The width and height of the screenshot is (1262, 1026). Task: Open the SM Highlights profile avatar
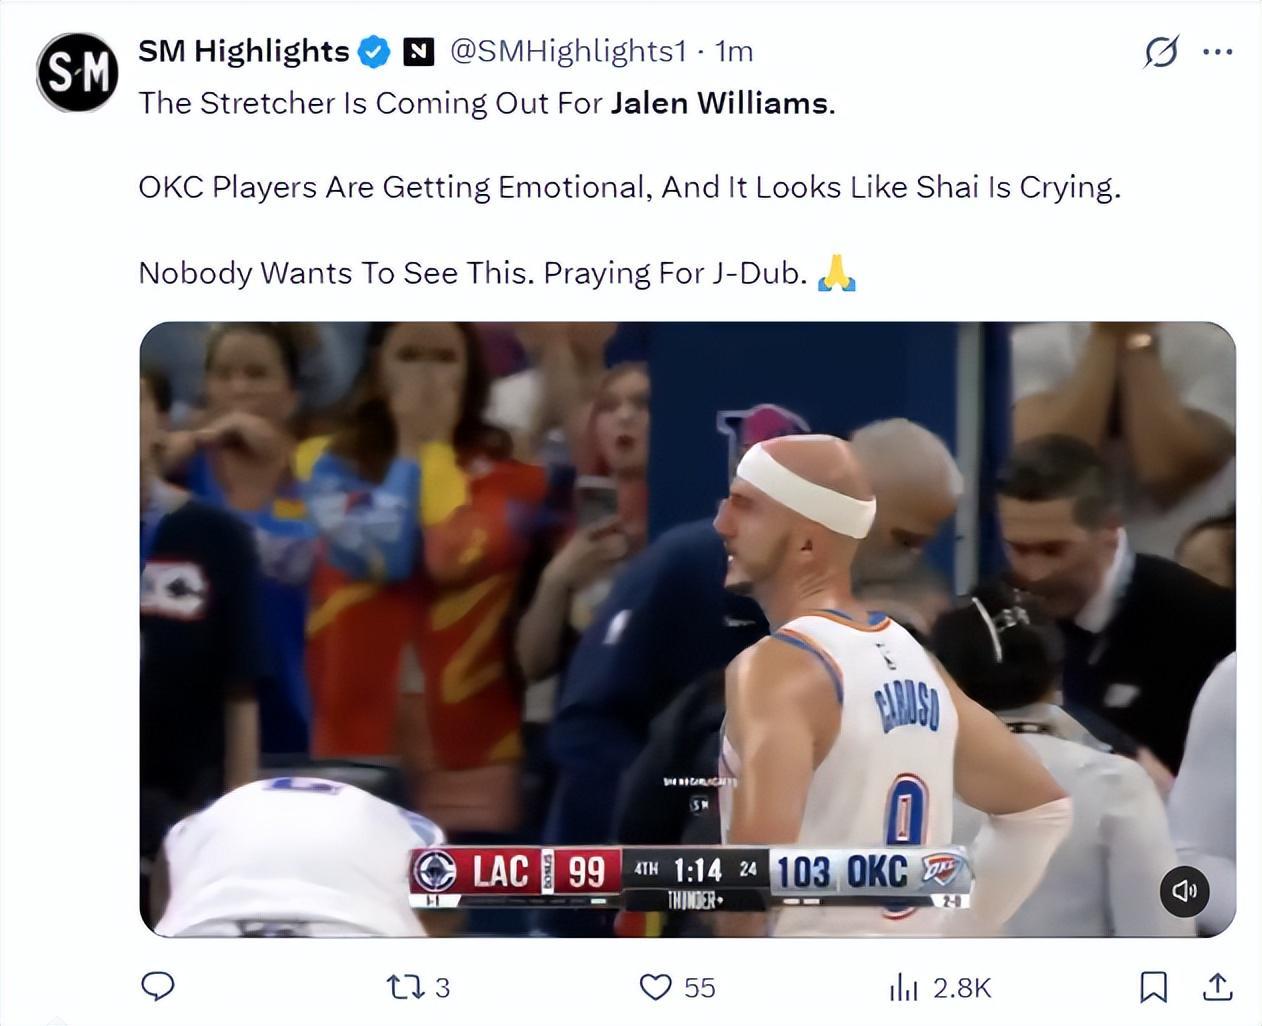click(78, 72)
